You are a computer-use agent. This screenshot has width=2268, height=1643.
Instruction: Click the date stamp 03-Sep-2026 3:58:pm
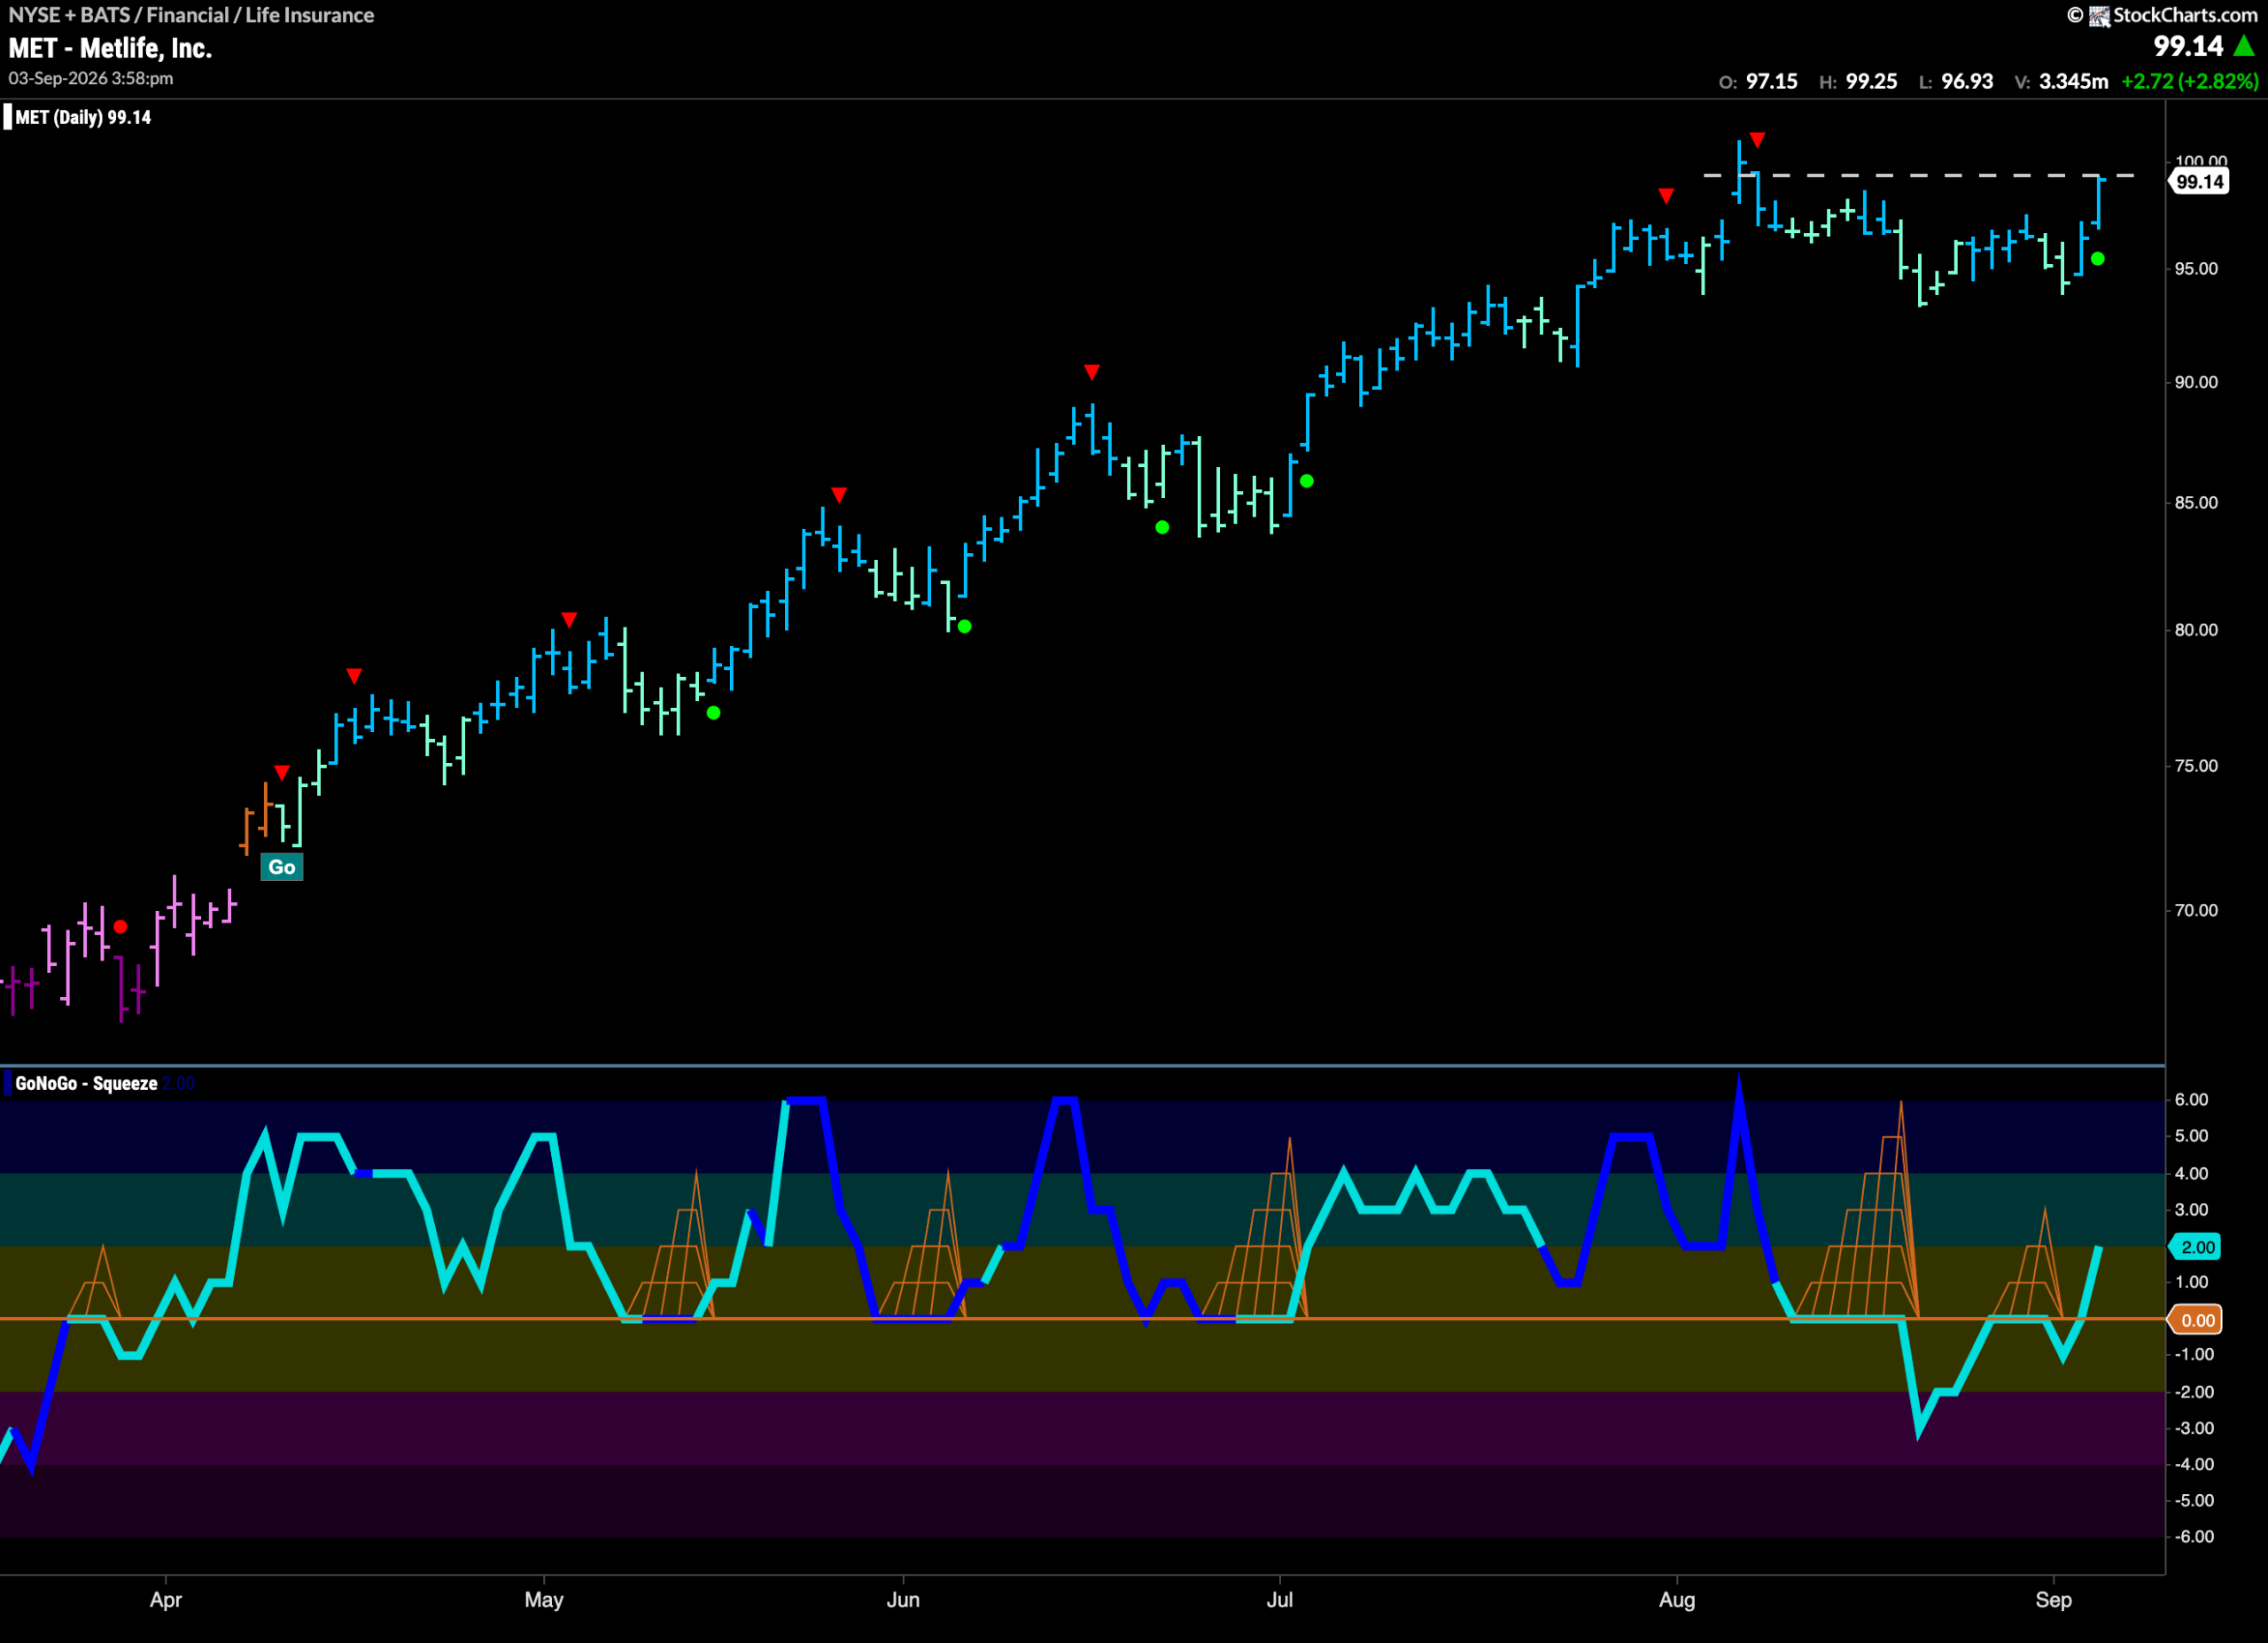91,78
